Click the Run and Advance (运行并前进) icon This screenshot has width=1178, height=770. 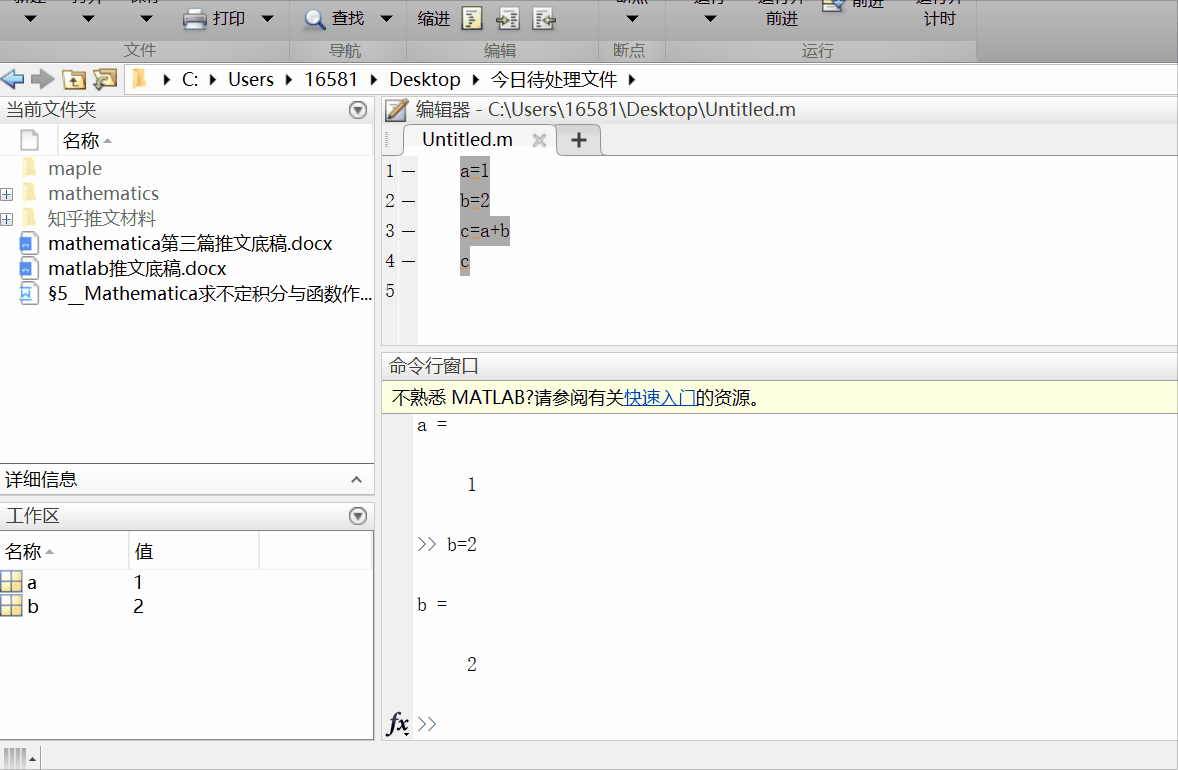[782, 12]
